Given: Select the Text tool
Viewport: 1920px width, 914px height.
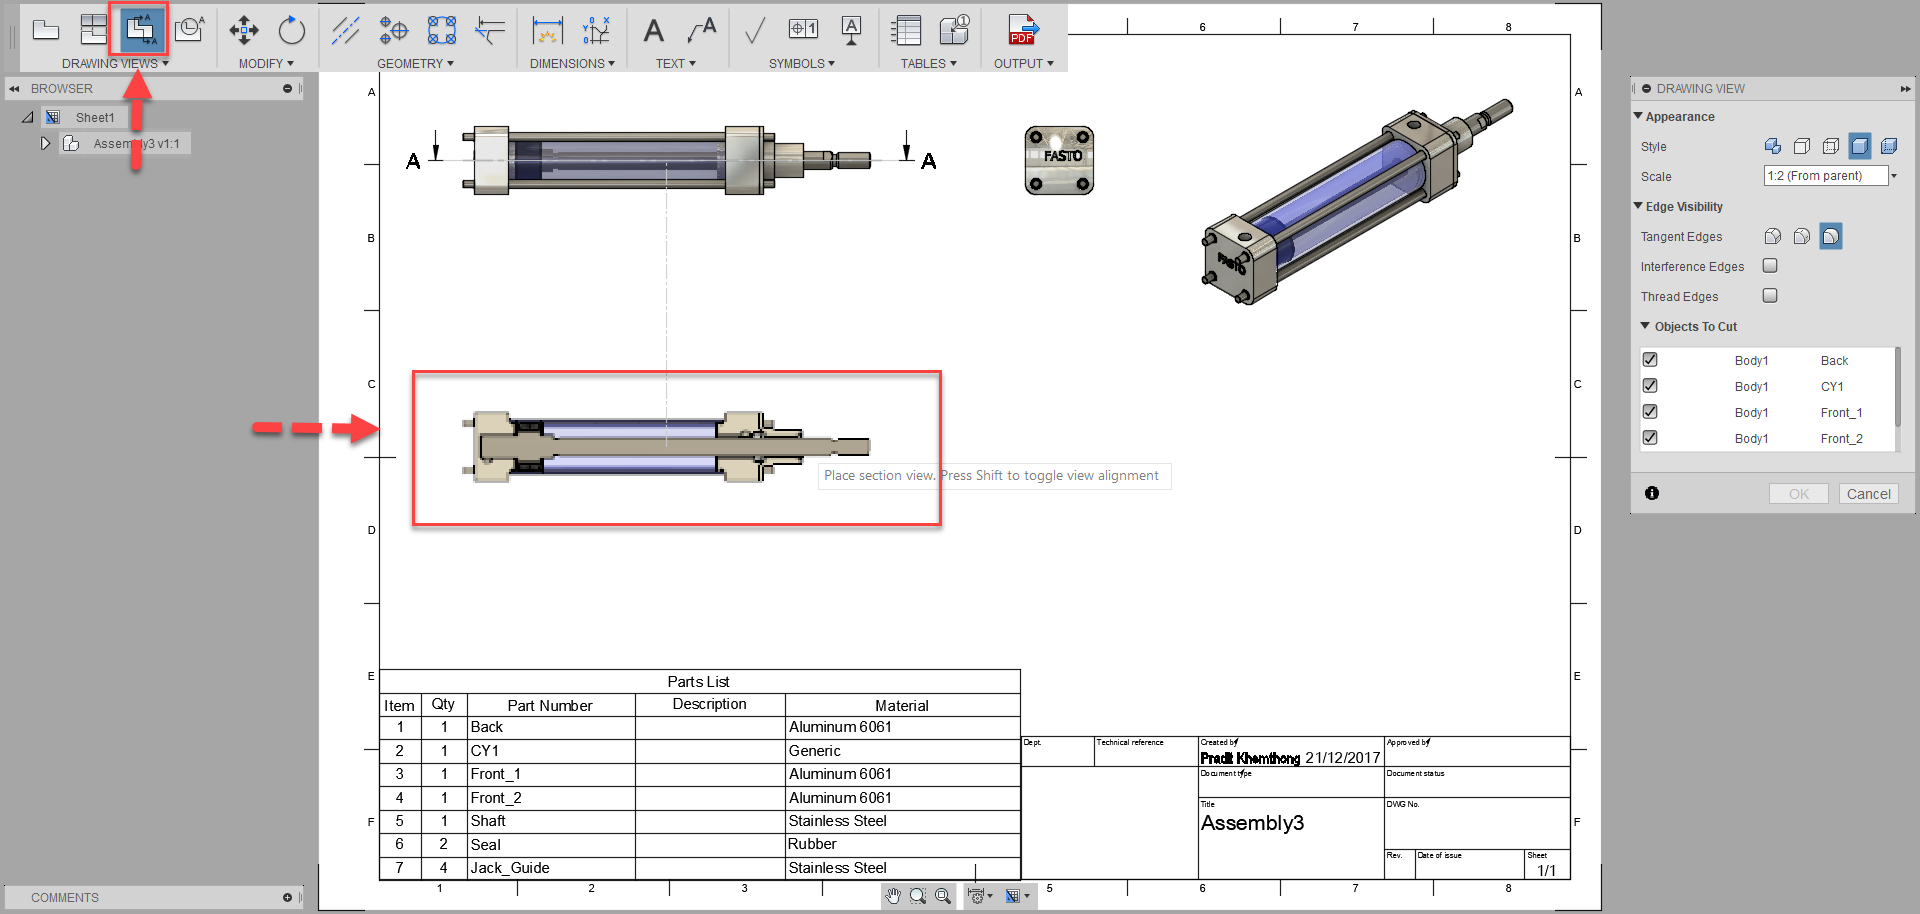Looking at the screenshot, I should (654, 31).
